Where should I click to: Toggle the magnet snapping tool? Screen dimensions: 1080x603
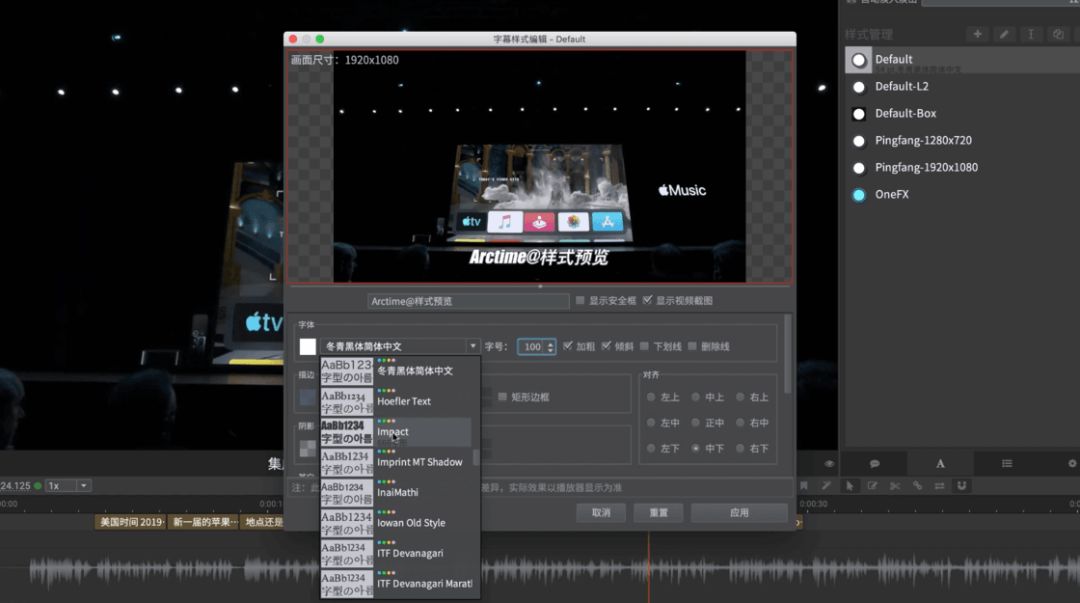962,486
